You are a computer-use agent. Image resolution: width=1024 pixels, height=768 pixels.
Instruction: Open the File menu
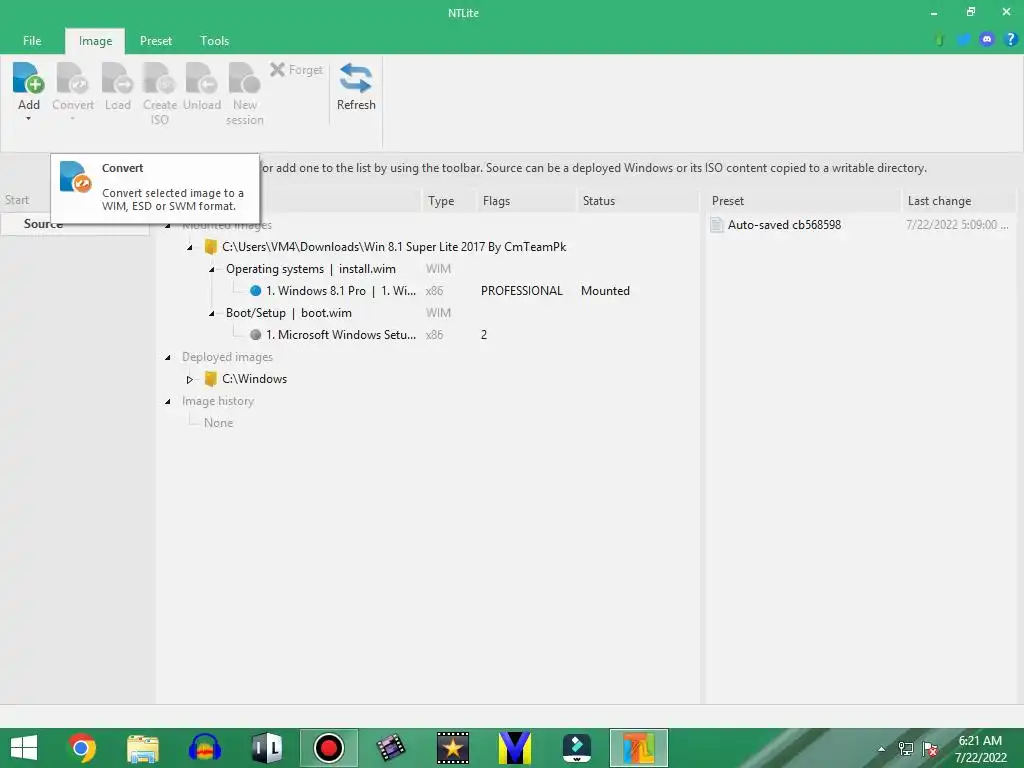tap(32, 40)
